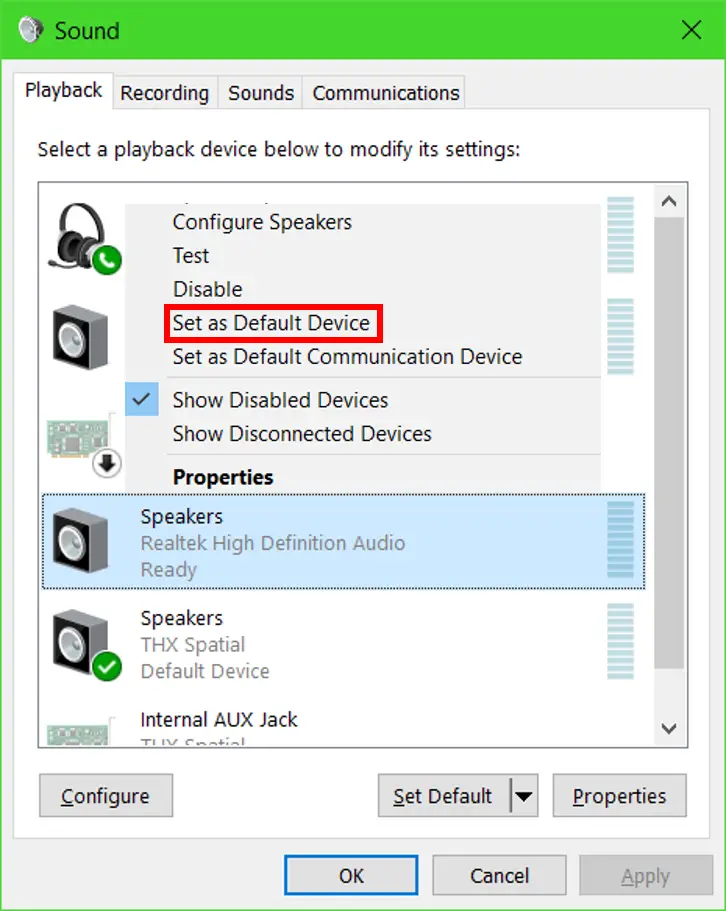
Task: Click the Properties button at bottom
Action: [619, 795]
